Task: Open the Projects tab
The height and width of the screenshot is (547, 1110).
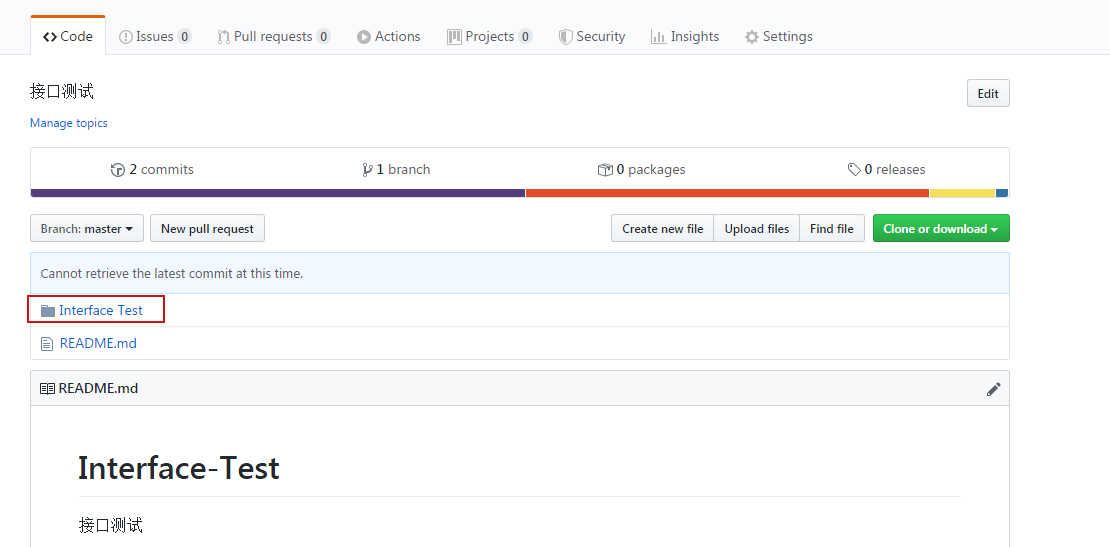Action: coord(490,36)
